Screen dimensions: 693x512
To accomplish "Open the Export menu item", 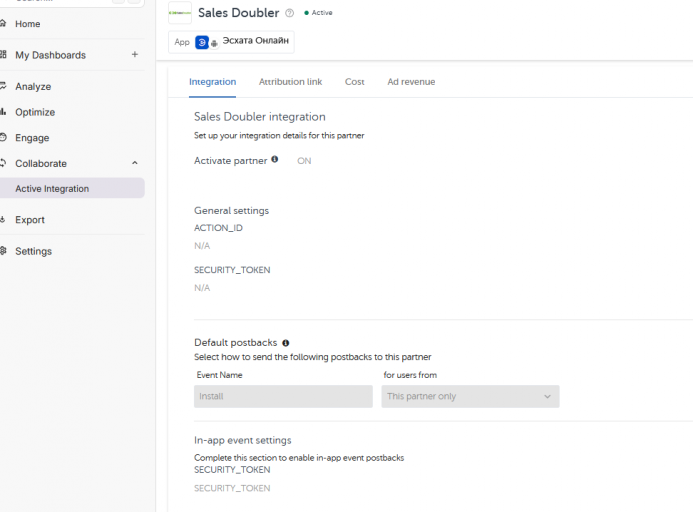I will (30, 220).
